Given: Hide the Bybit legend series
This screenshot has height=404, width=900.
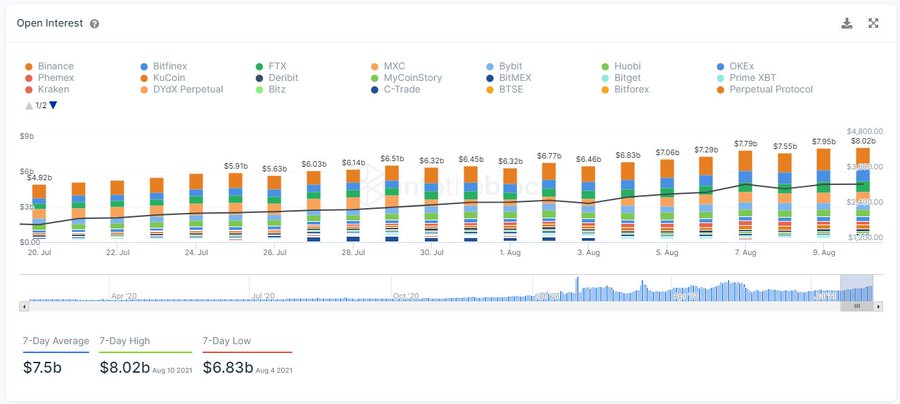Looking at the screenshot, I should pyautogui.click(x=503, y=67).
